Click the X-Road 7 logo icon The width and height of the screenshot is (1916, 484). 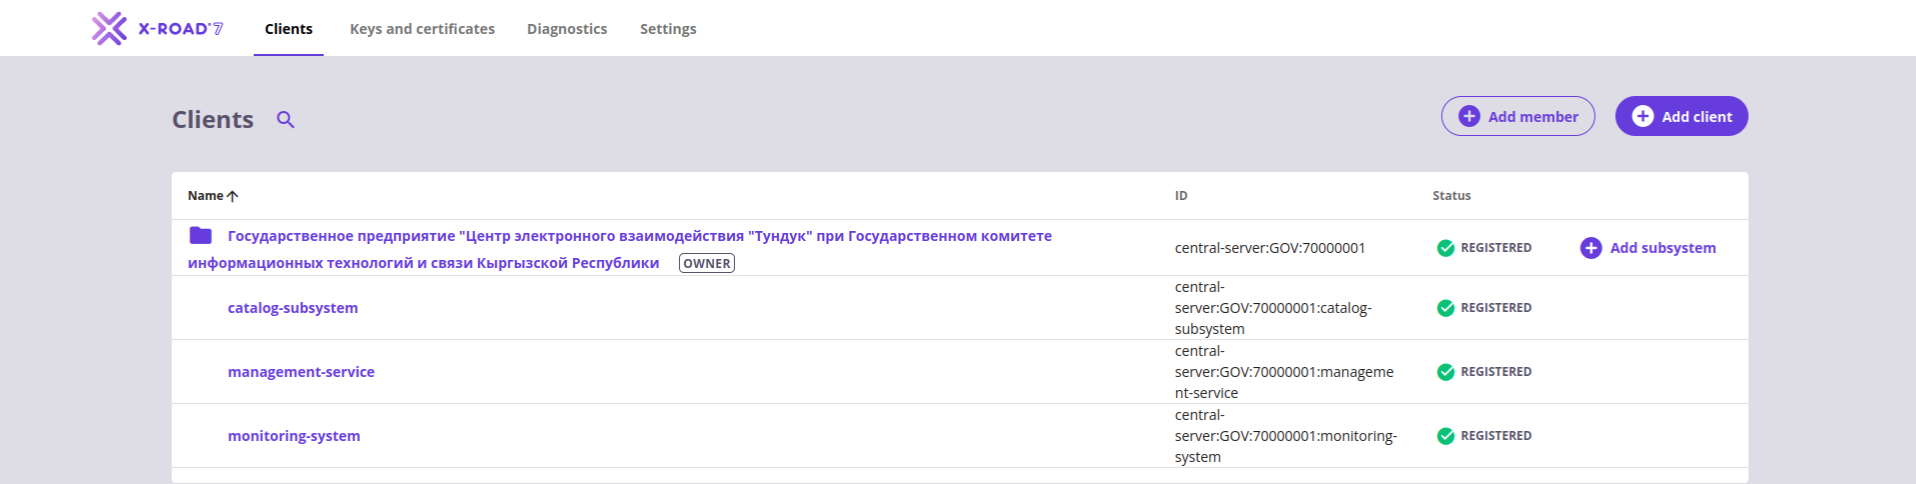click(109, 29)
